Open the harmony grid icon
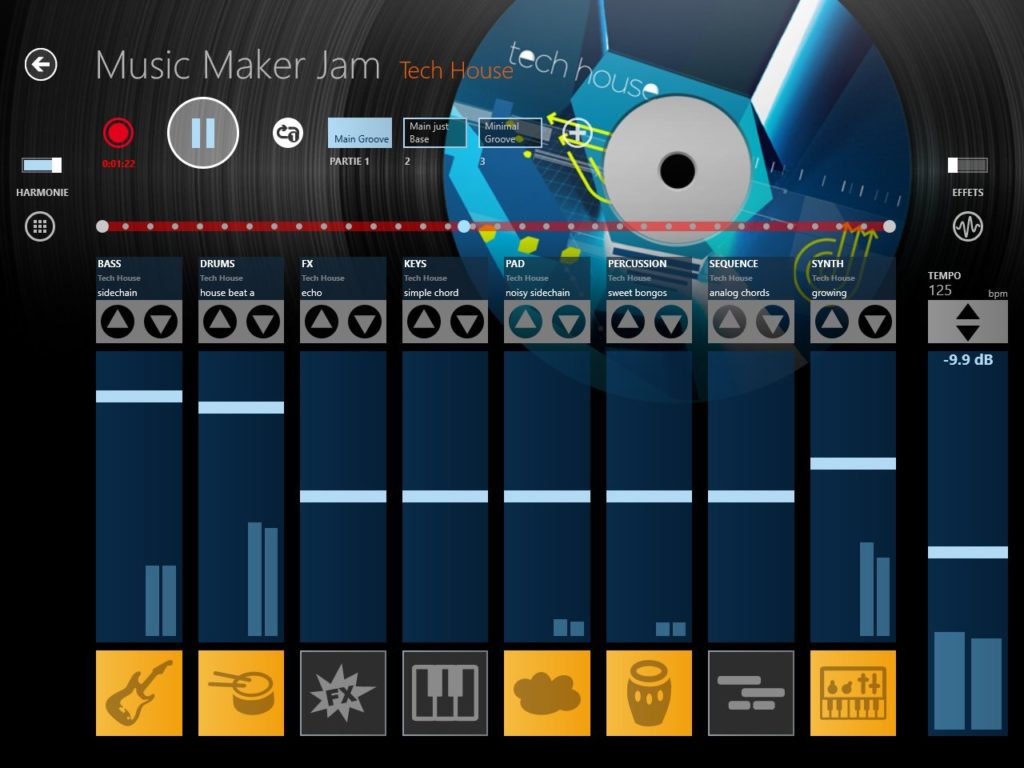Screen dimensions: 1024x768 pyautogui.click(x=40, y=227)
